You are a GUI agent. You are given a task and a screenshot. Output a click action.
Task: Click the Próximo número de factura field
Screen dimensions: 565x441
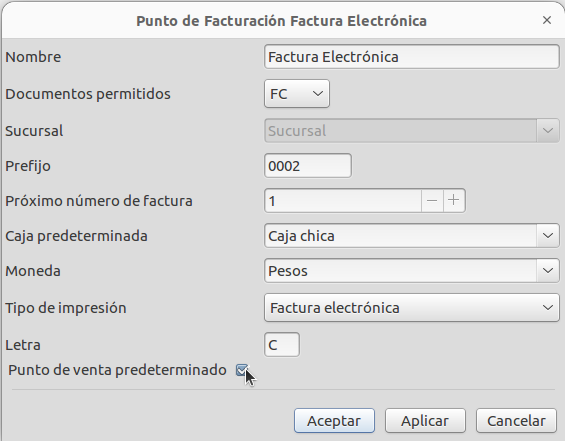[343, 201]
